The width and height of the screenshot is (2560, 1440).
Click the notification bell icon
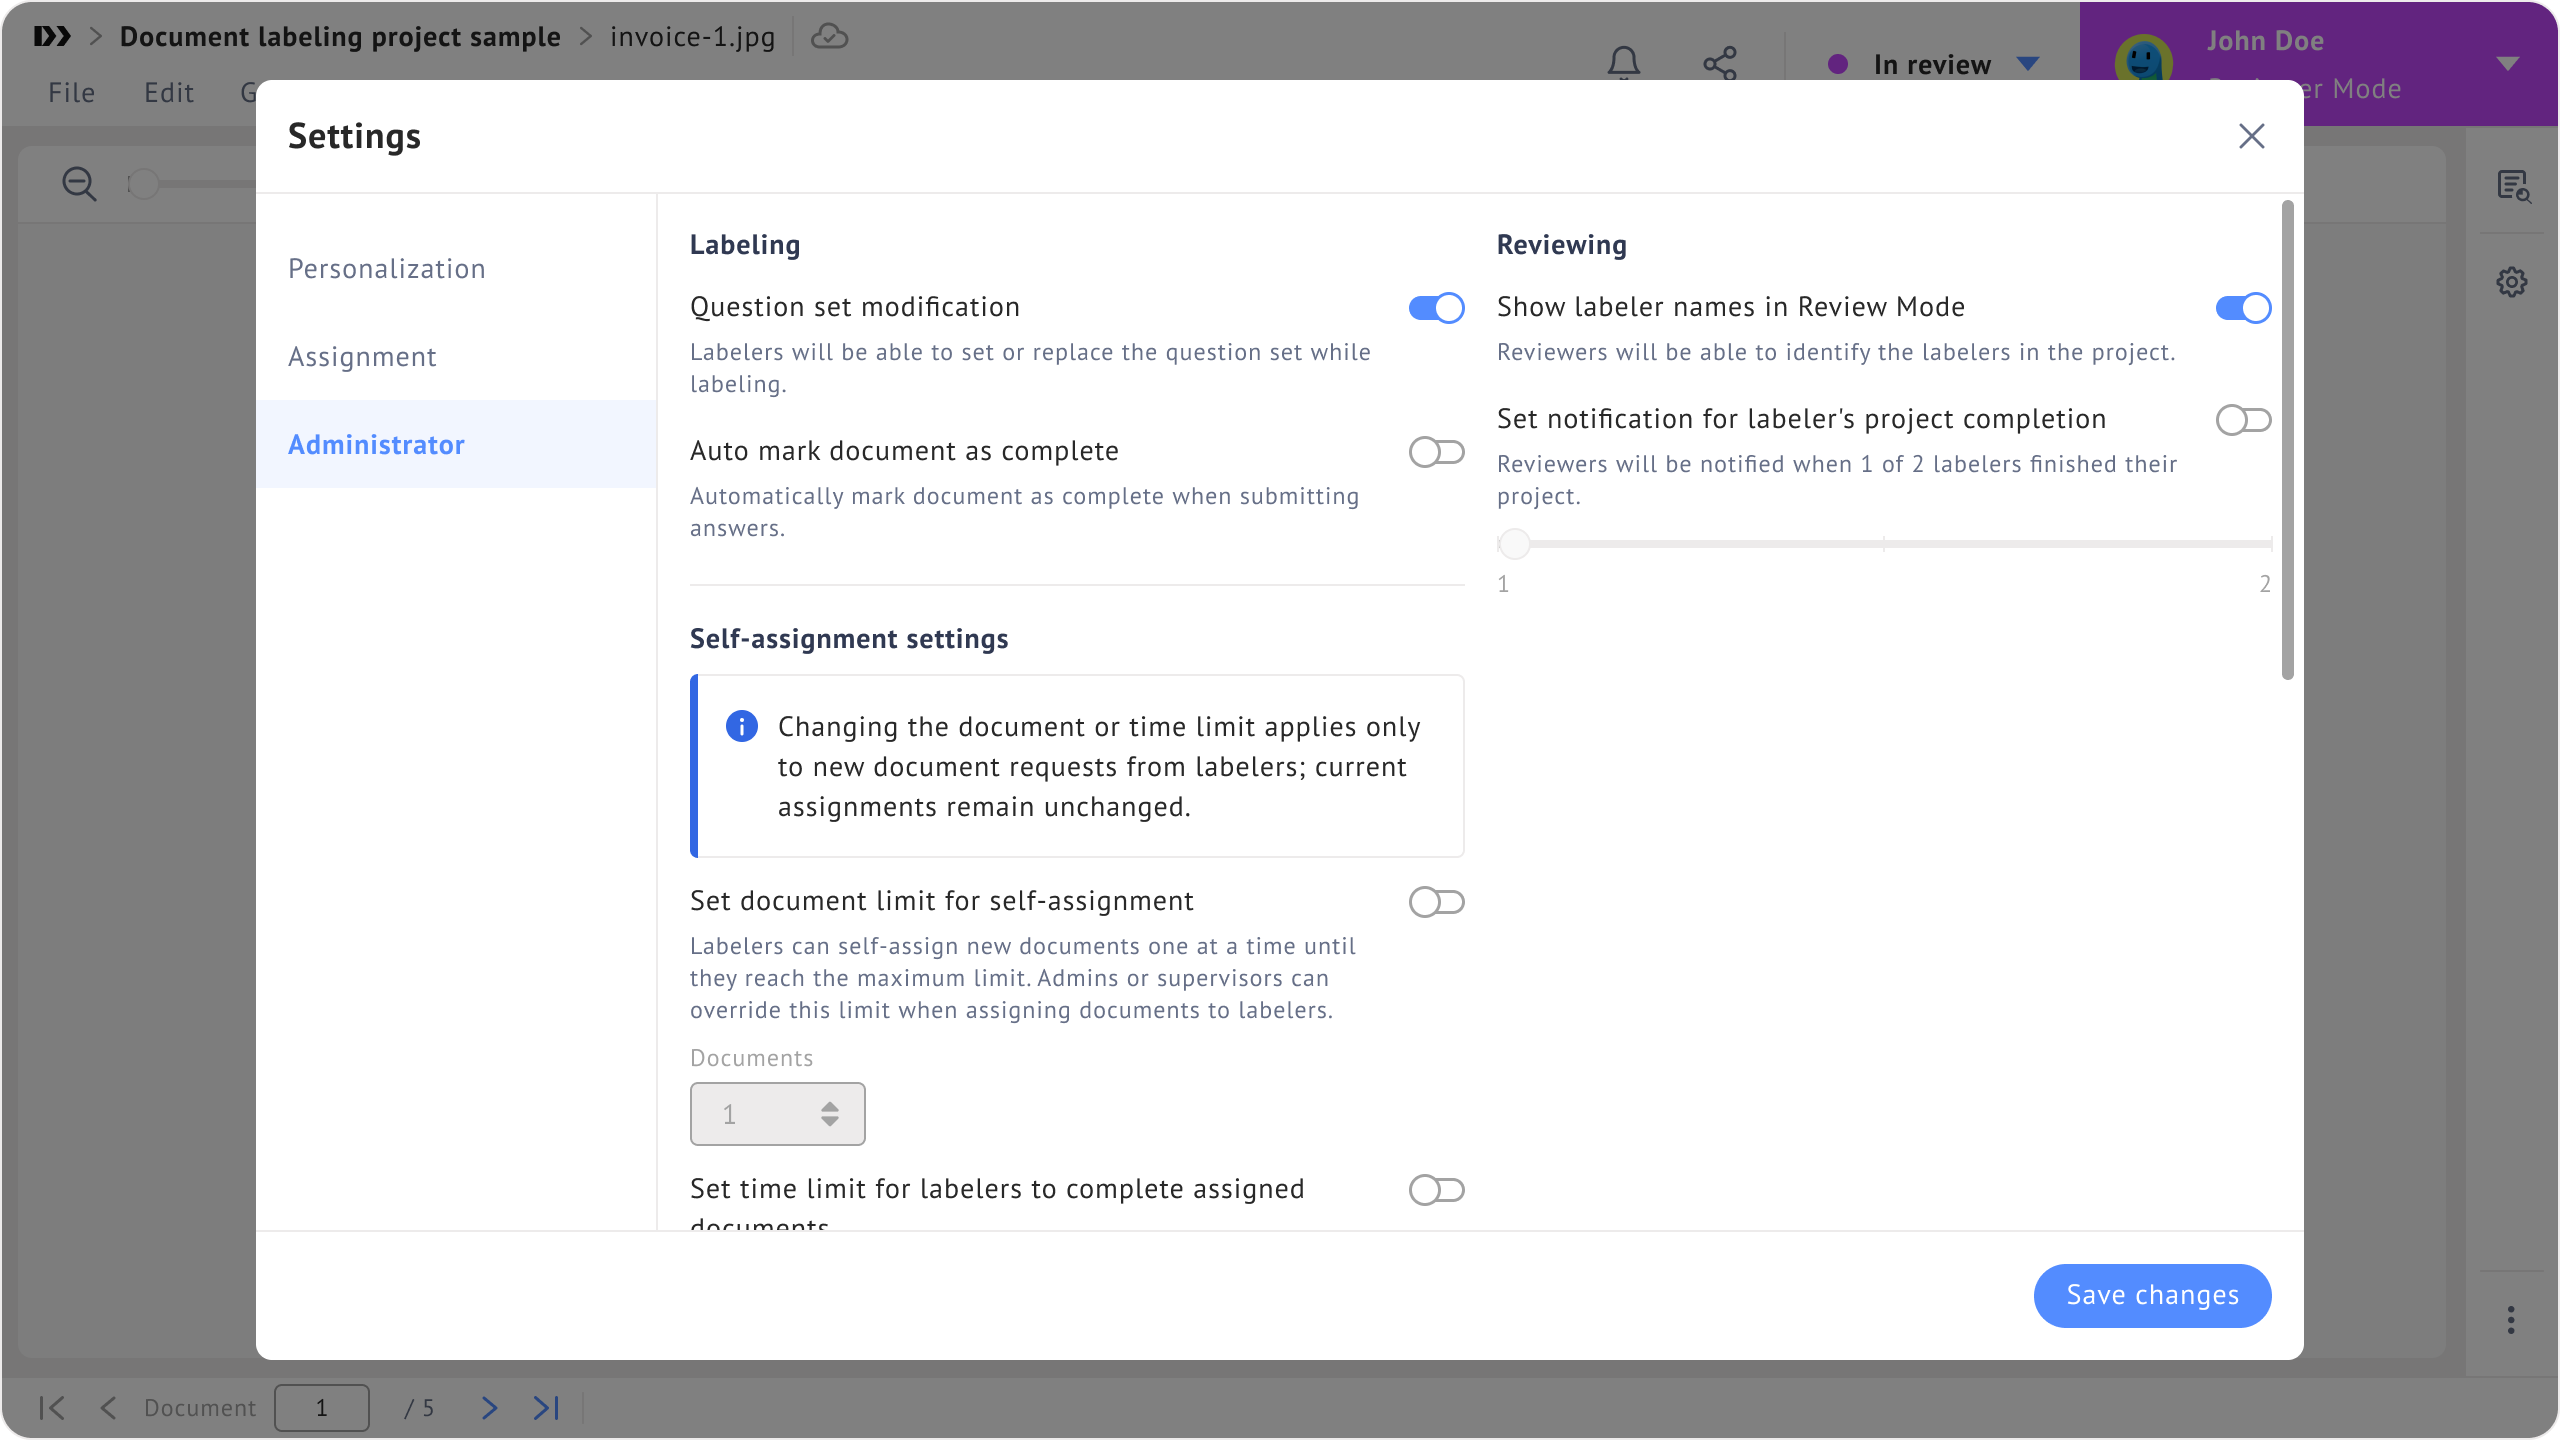pyautogui.click(x=1623, y=64)
